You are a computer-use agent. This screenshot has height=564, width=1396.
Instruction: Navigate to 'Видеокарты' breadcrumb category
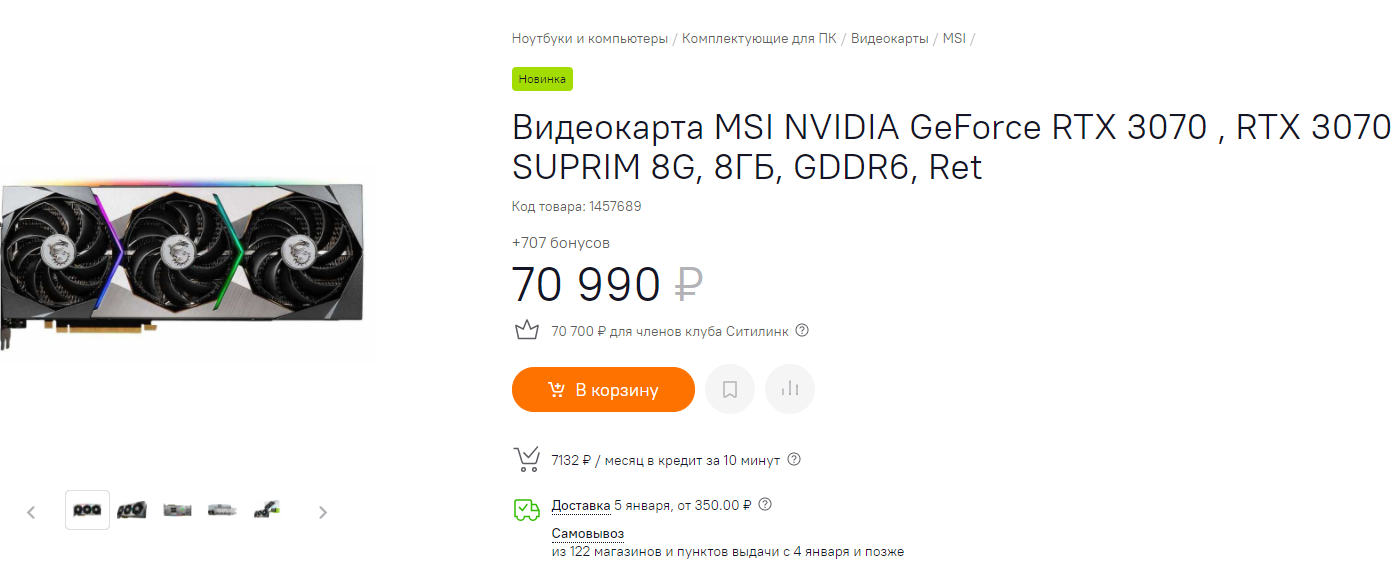pos(889,39)
